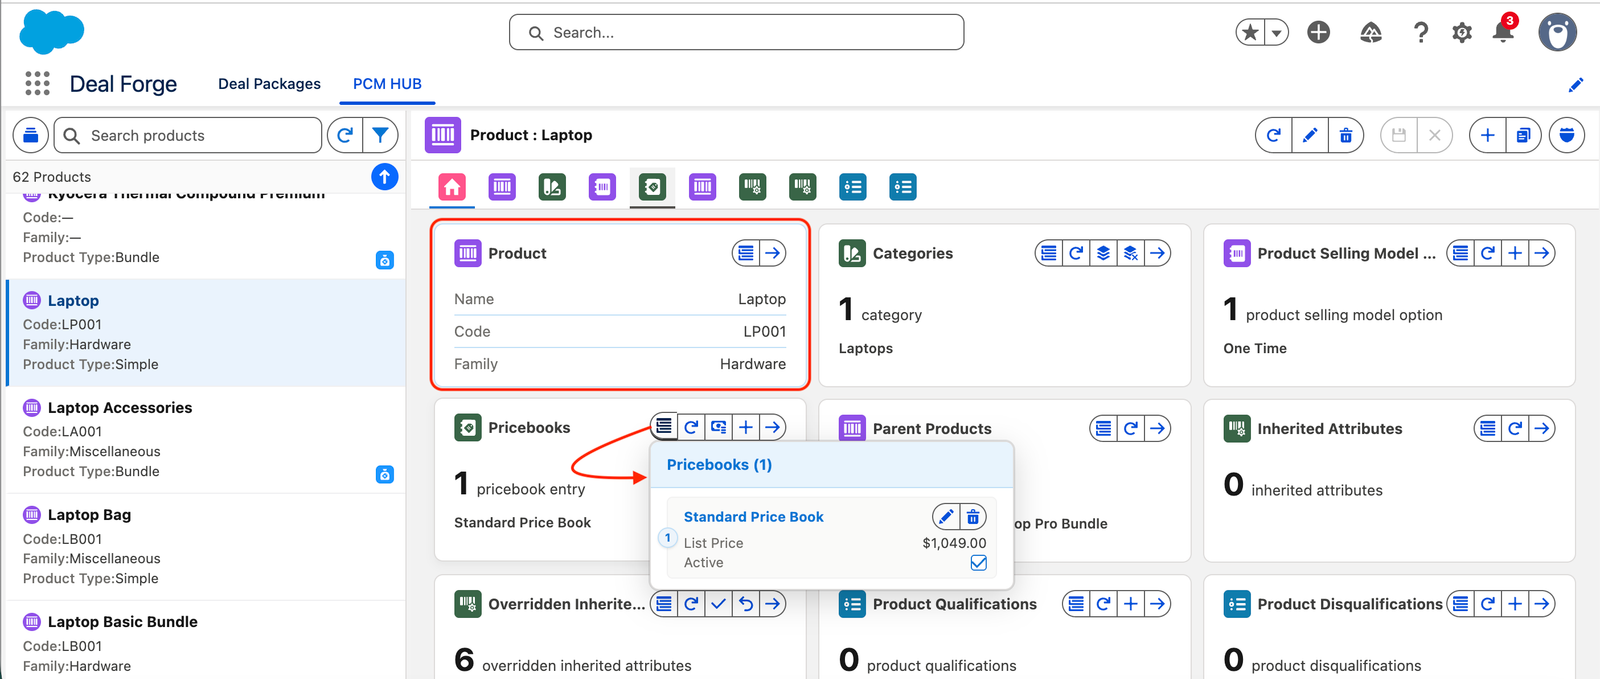Open the Categories section tab icon
The height and width of the screenshot is (679, 1600).
(x=552, y=187)
